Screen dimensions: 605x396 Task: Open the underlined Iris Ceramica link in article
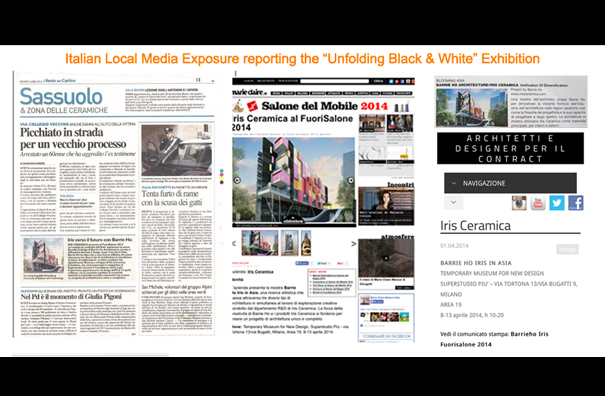click(x=260, y=272)
